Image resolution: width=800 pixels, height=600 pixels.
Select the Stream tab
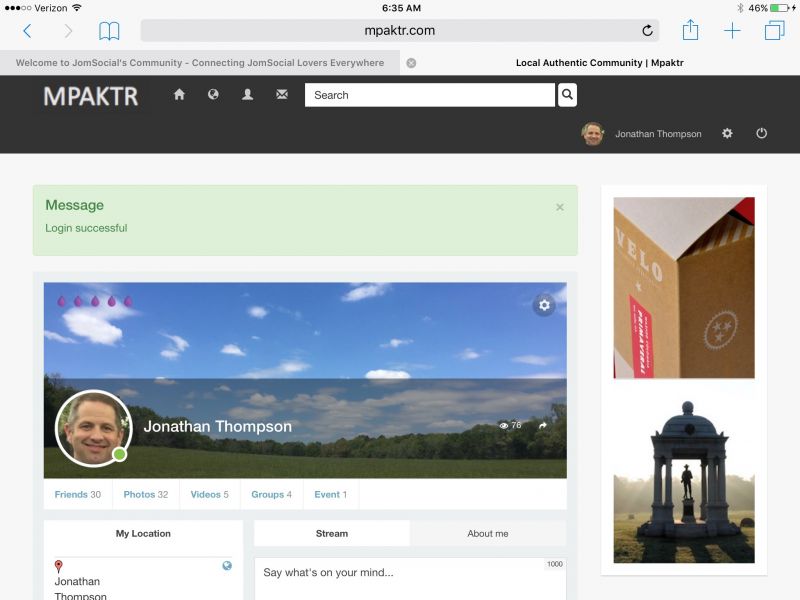(x=332, y=533)
